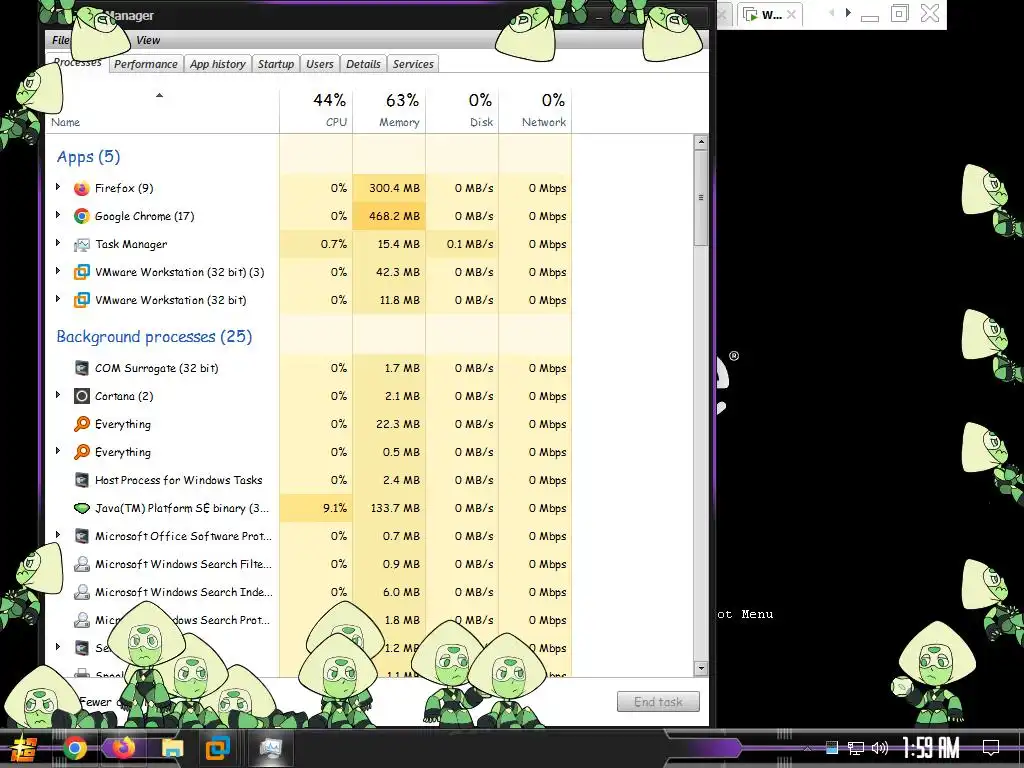Open the View menu
This screenshot has height=768, width=1024.
[148, 40]
